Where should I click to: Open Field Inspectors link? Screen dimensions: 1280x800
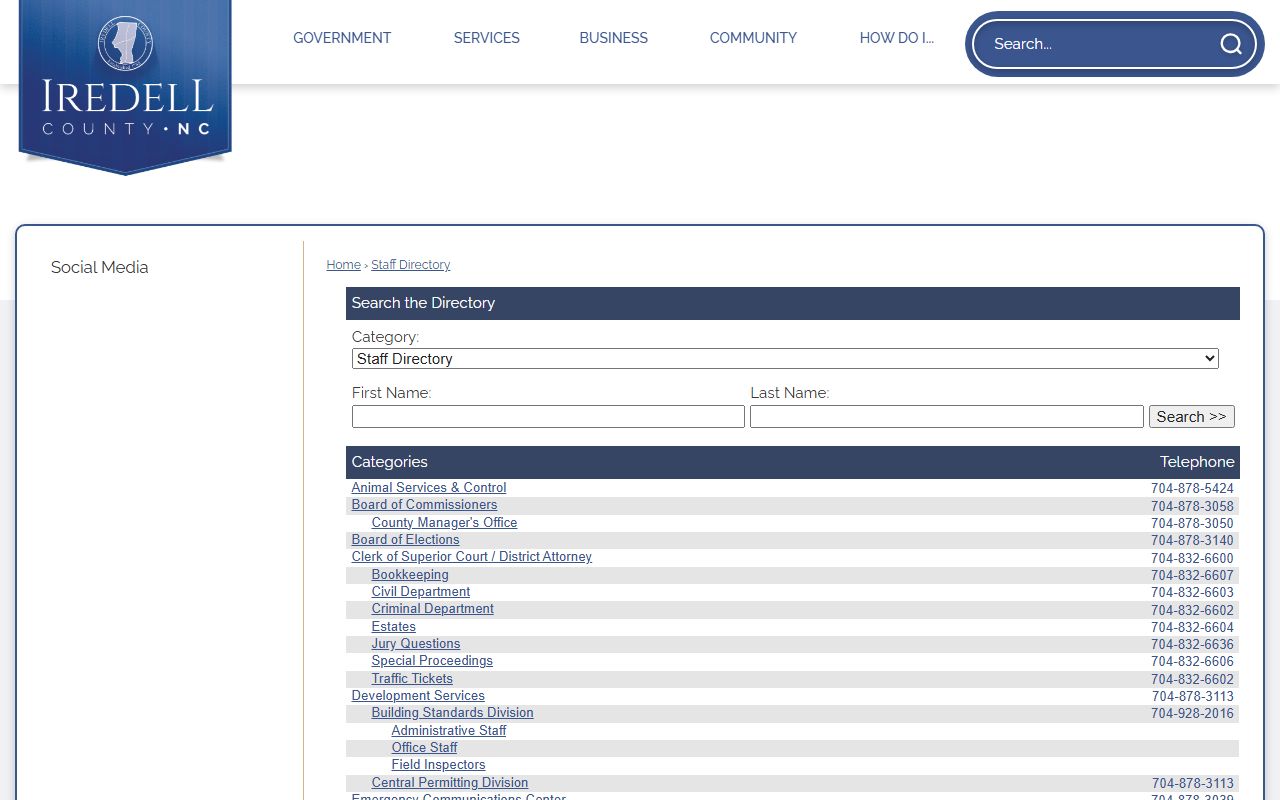(438, 765)
